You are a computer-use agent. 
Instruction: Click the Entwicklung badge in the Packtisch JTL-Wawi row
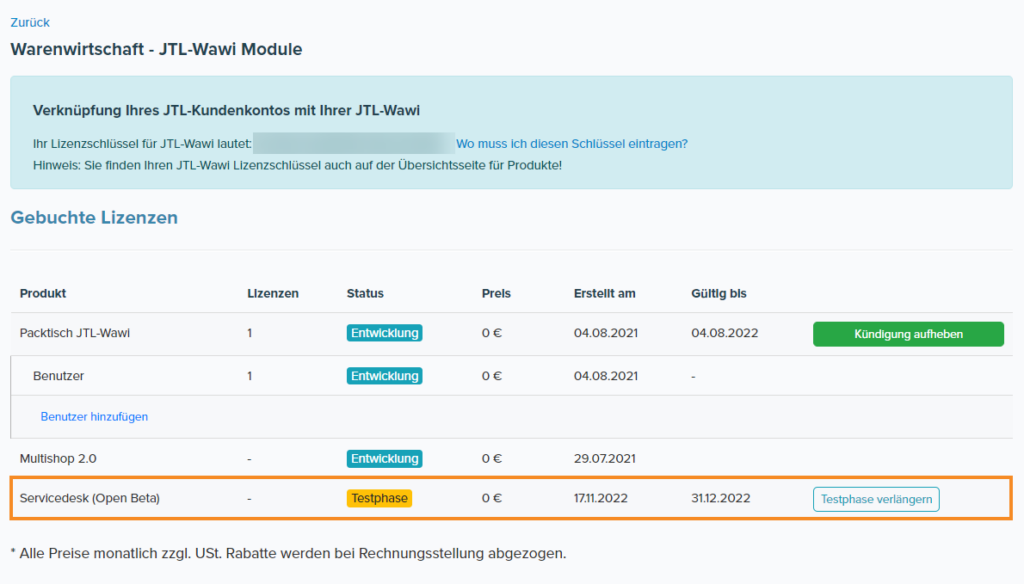384,333
